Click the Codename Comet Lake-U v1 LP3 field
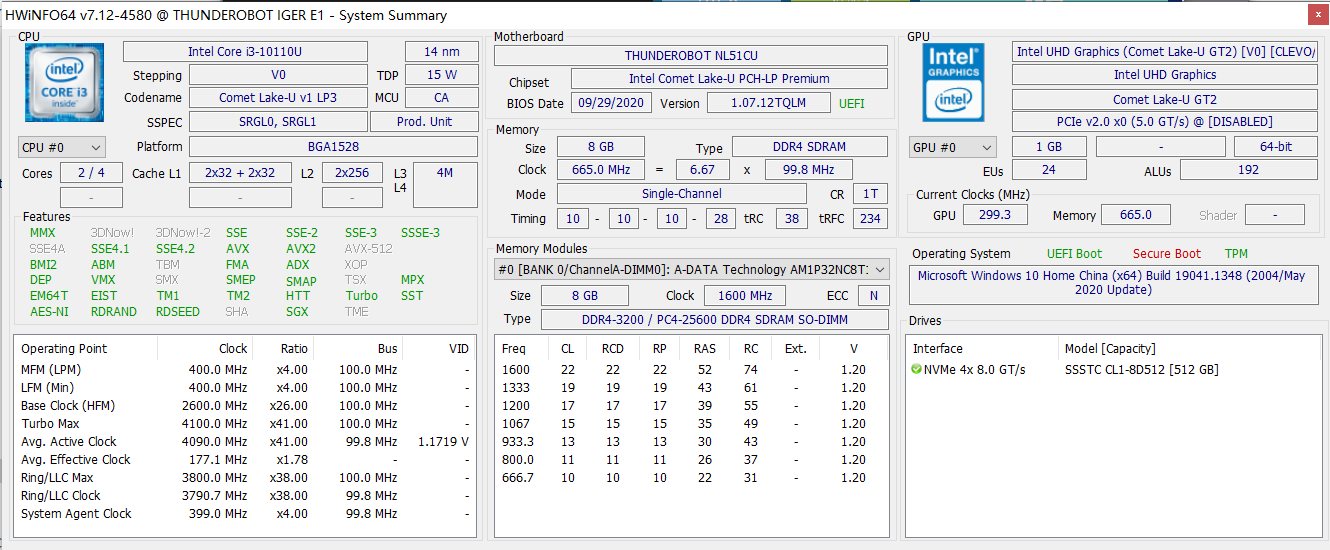The image size is (1330, 550). click(x=278, y=98)
